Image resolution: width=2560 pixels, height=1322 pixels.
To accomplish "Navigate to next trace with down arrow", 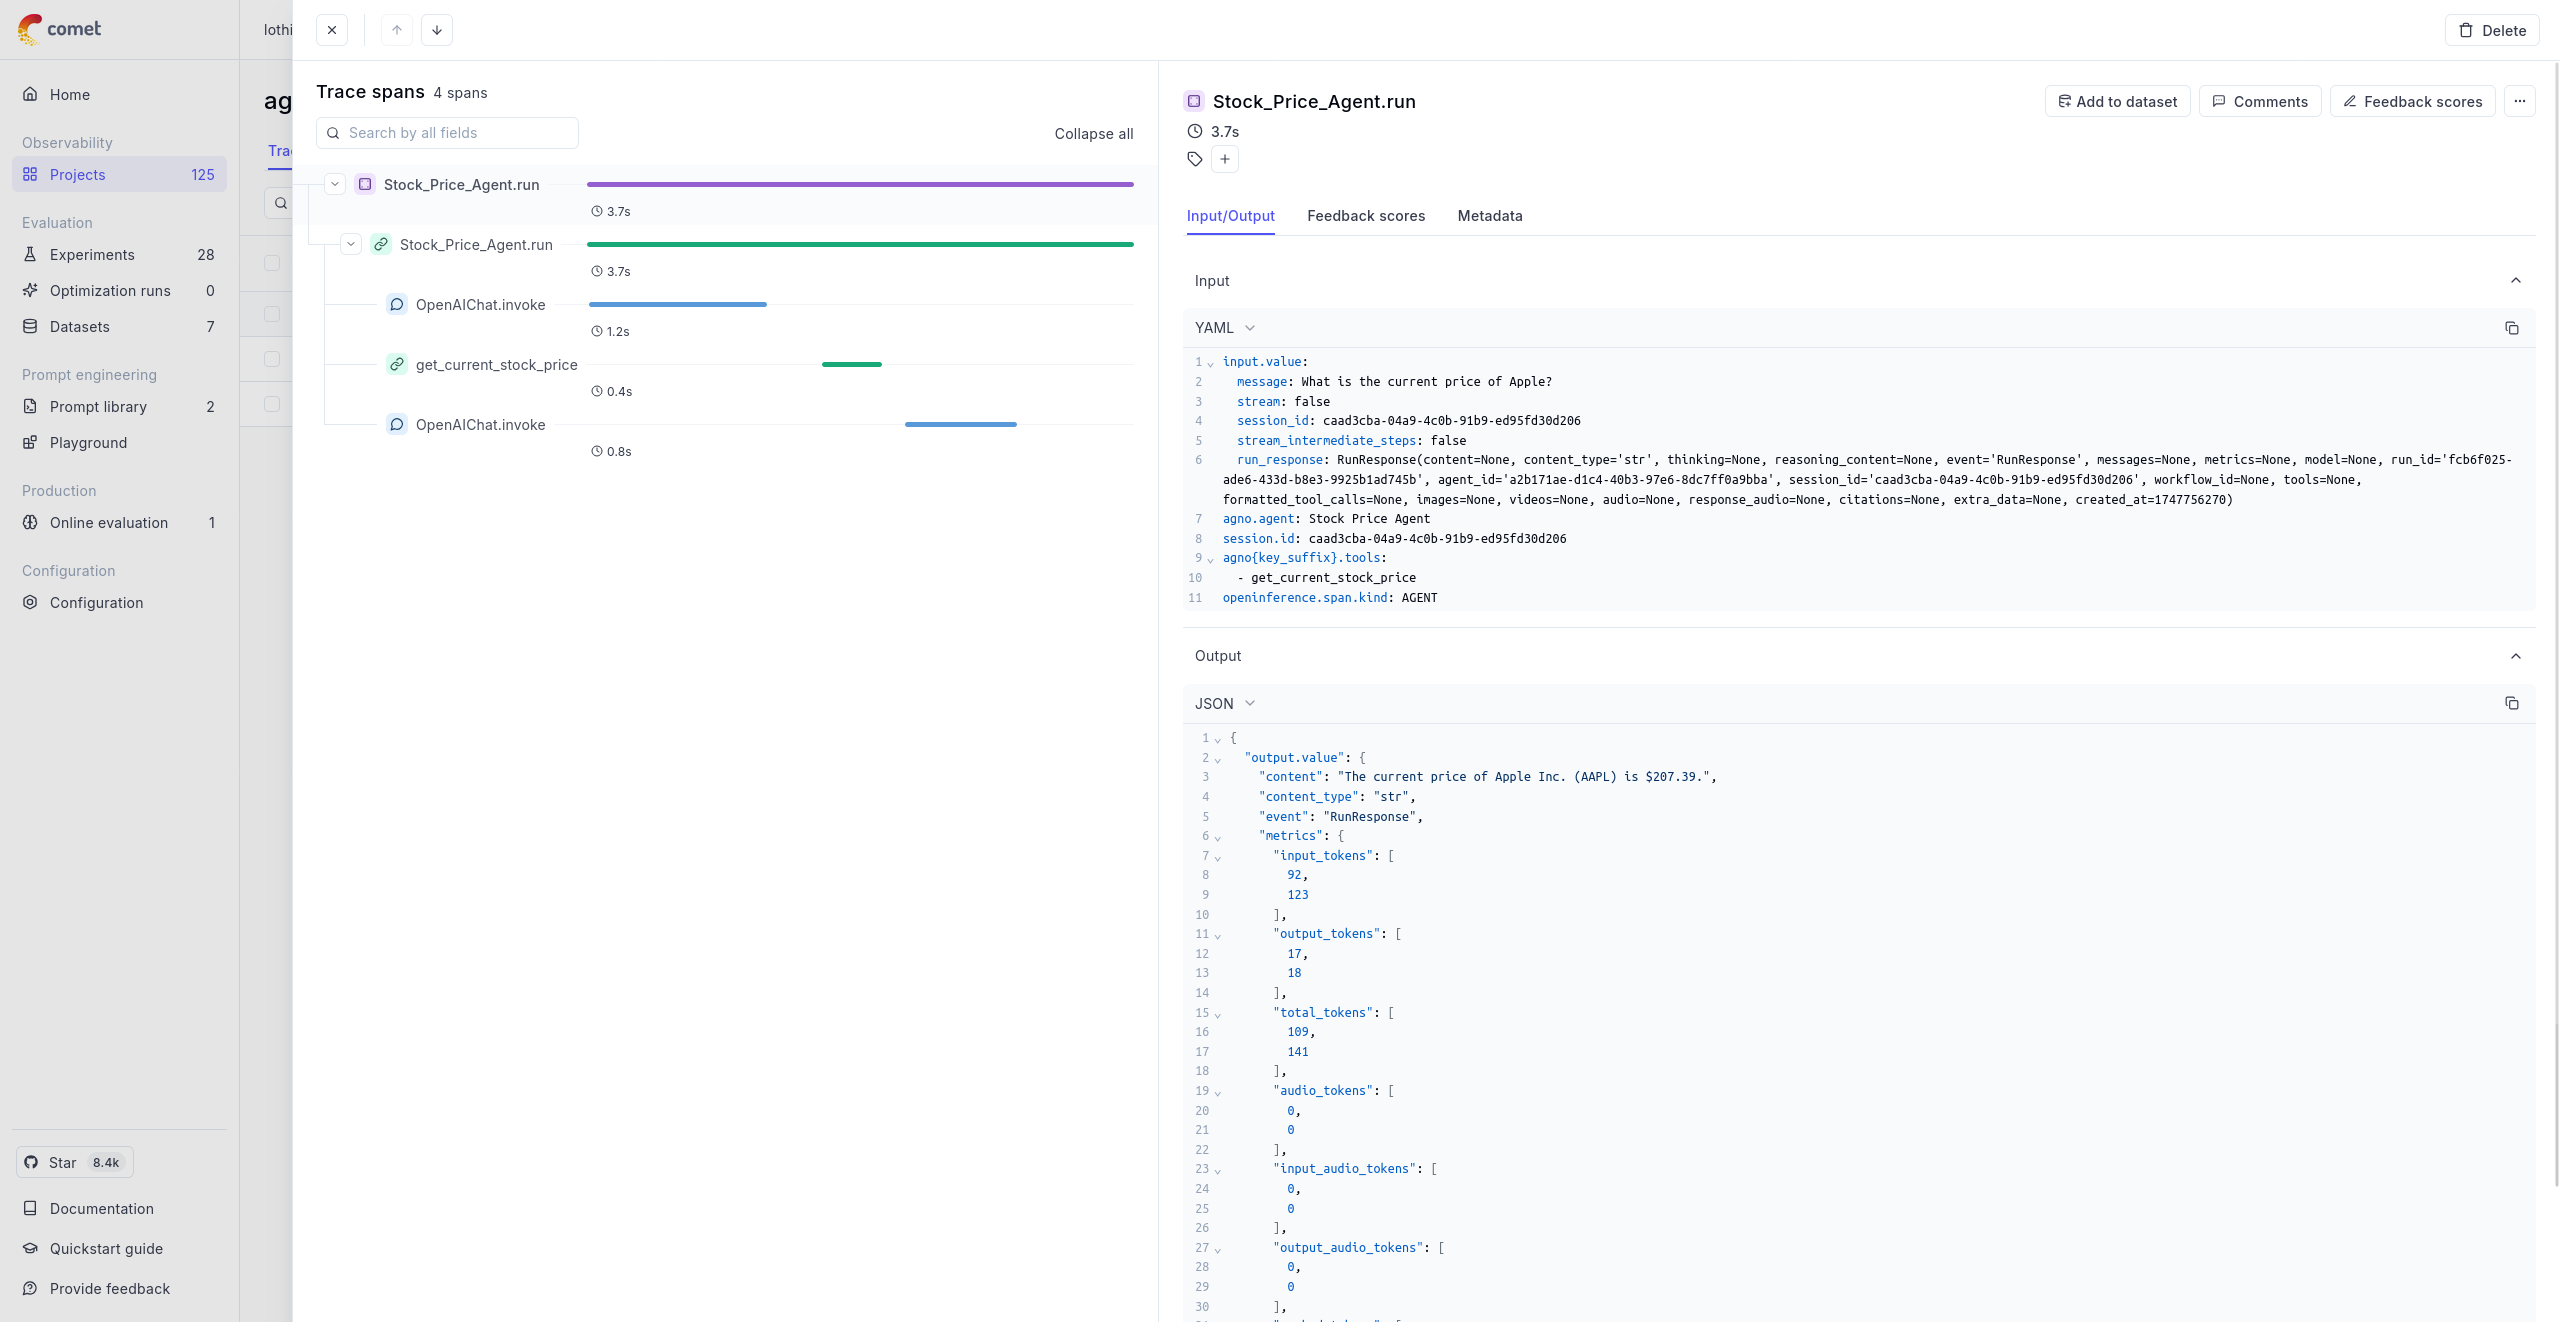I will (437, 30).
